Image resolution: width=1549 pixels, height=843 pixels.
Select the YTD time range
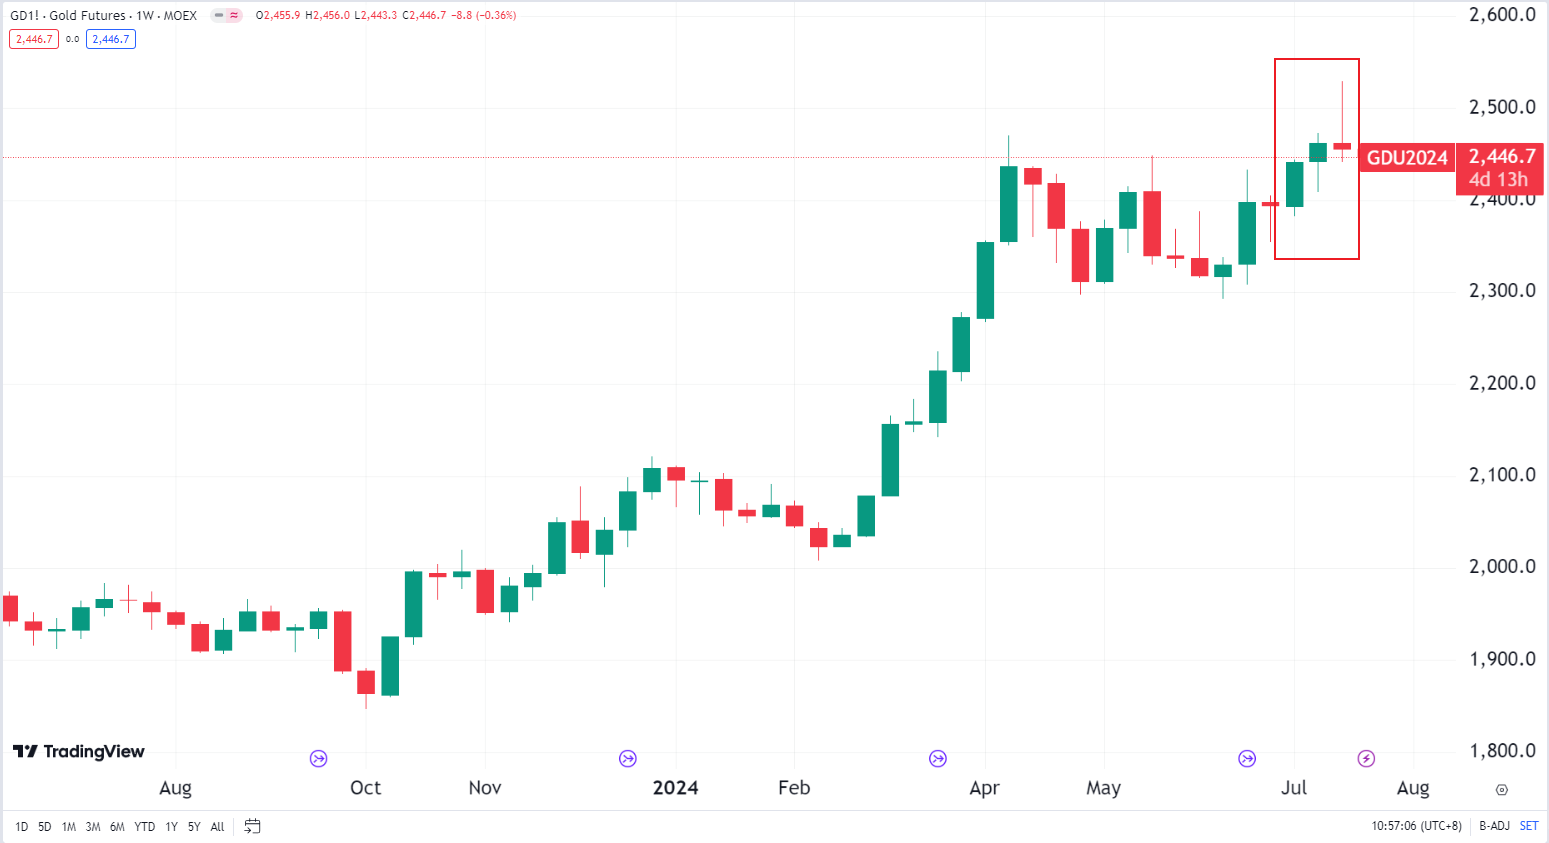tap(145, 827)
